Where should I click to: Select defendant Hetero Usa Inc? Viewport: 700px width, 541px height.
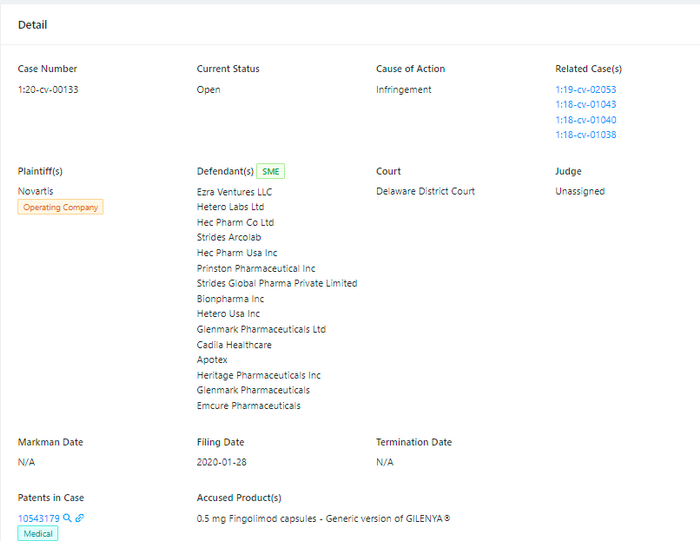[x=228, y=313]
